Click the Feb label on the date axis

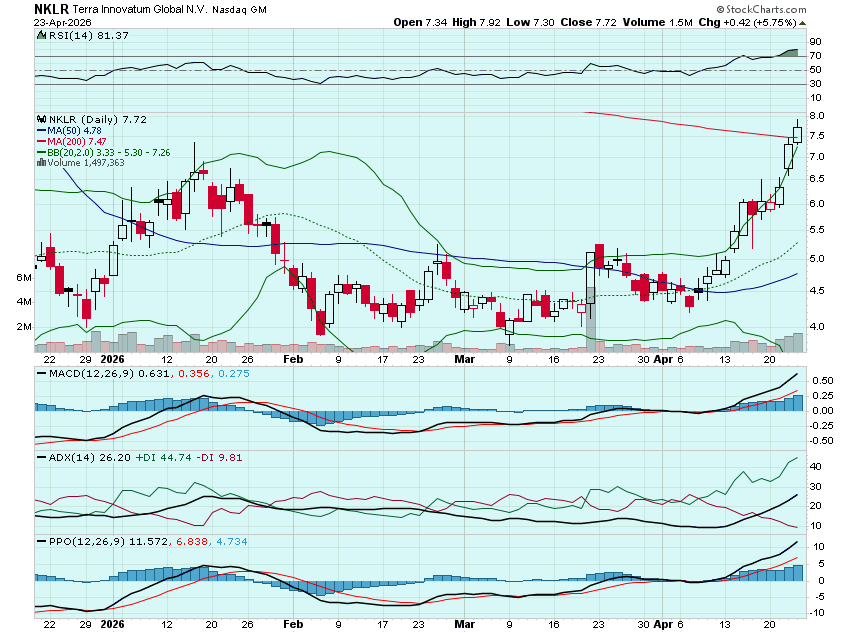(292, 358)
